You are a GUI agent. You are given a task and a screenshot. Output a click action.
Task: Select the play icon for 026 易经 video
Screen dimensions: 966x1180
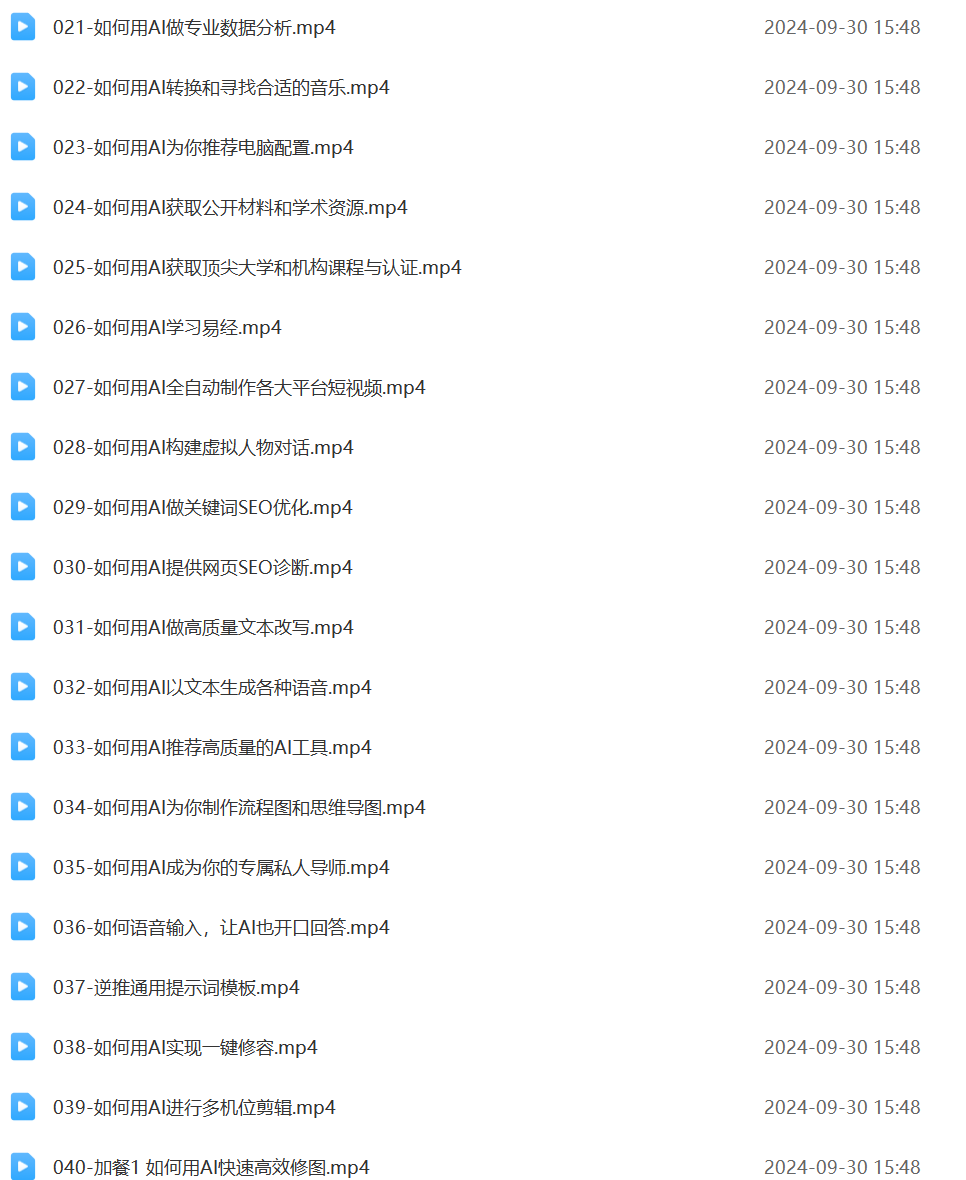[x=23, y=327]
